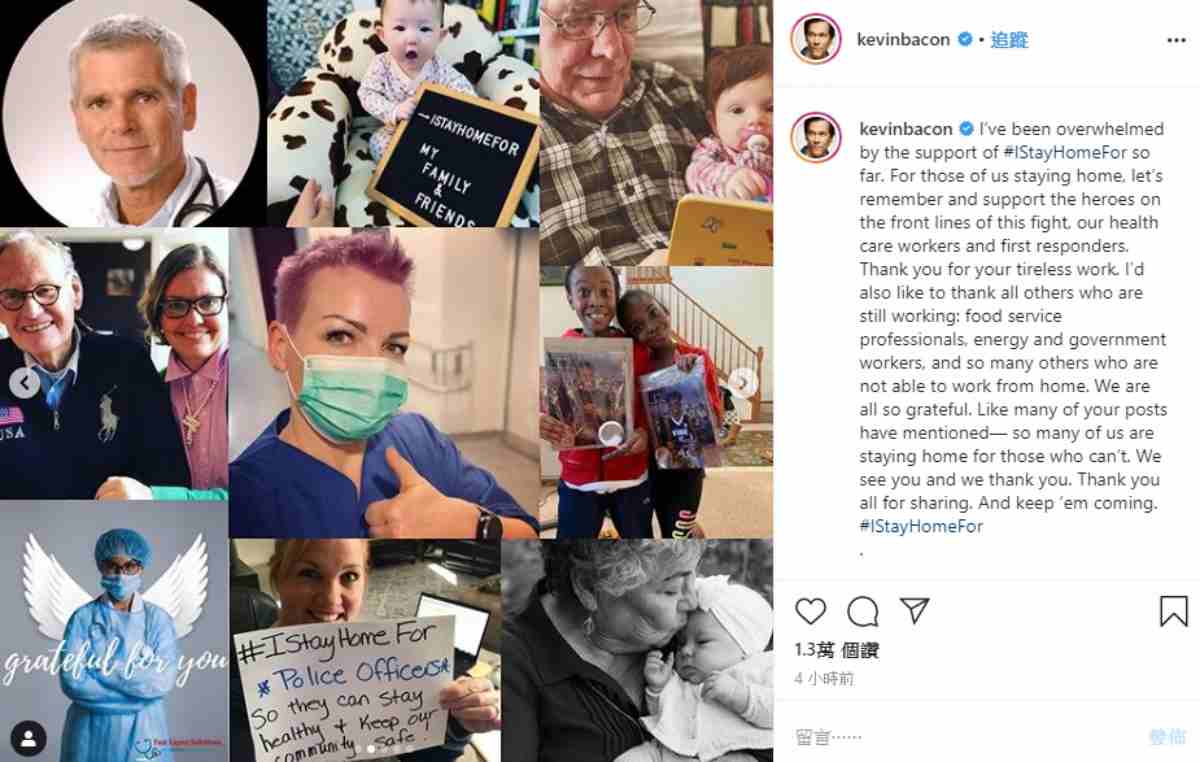Image resolution: width=1200 pixels, height=762 pixels.
Task: Click the 追蹤 follow button
Action: tap(1010, 40)
